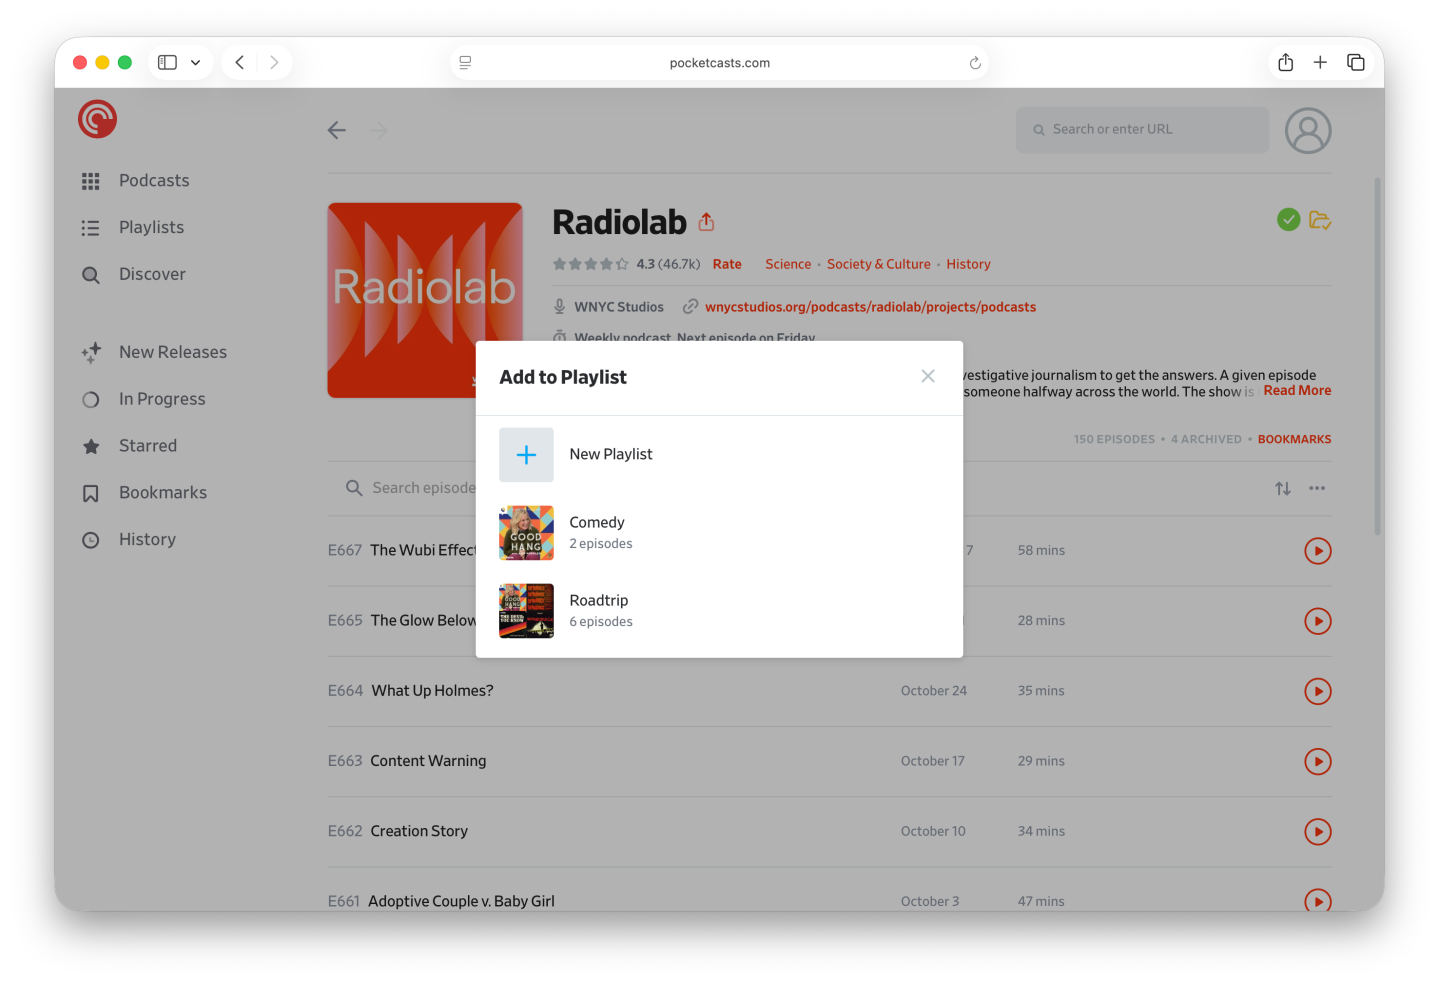Open Bookmarks from the sidebar

163,492
